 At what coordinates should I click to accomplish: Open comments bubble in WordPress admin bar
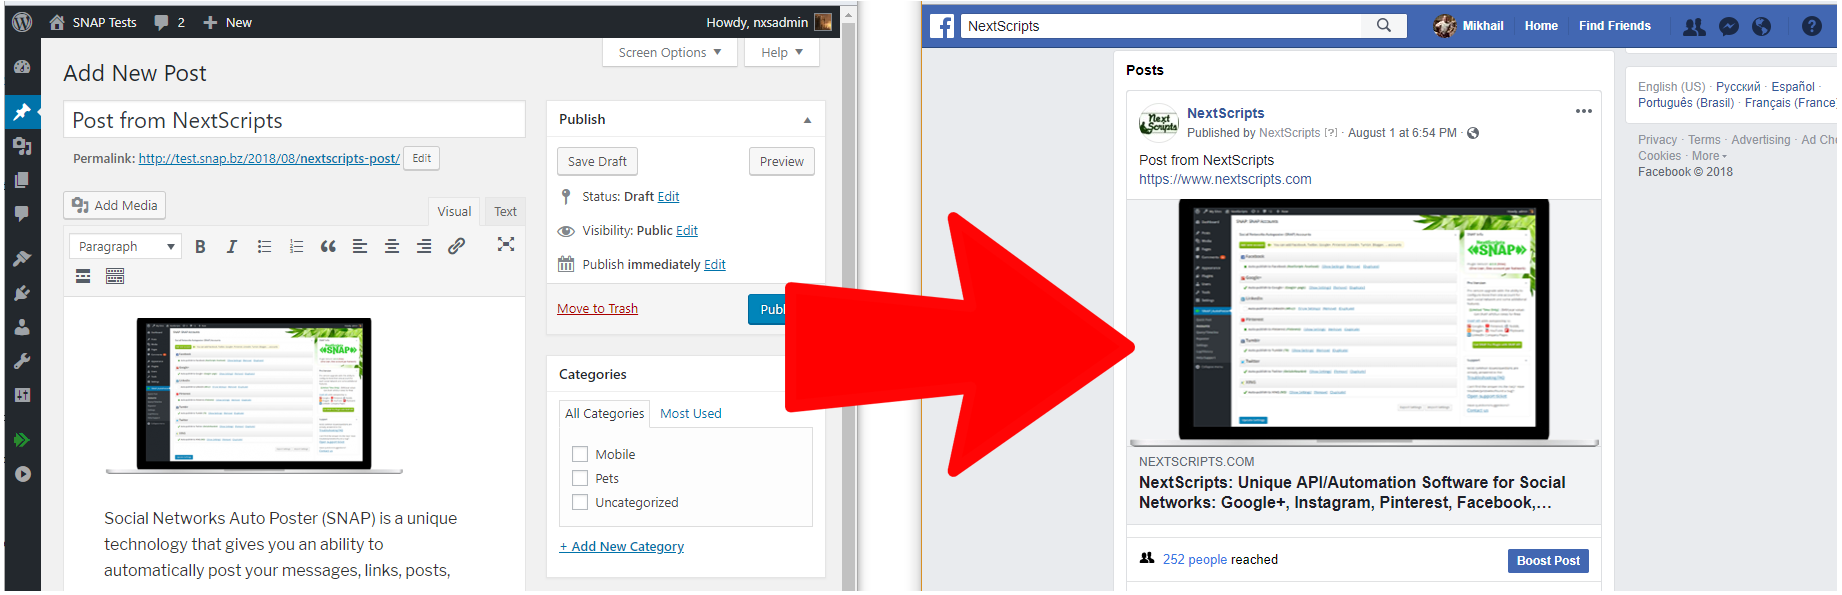(170, 22)
